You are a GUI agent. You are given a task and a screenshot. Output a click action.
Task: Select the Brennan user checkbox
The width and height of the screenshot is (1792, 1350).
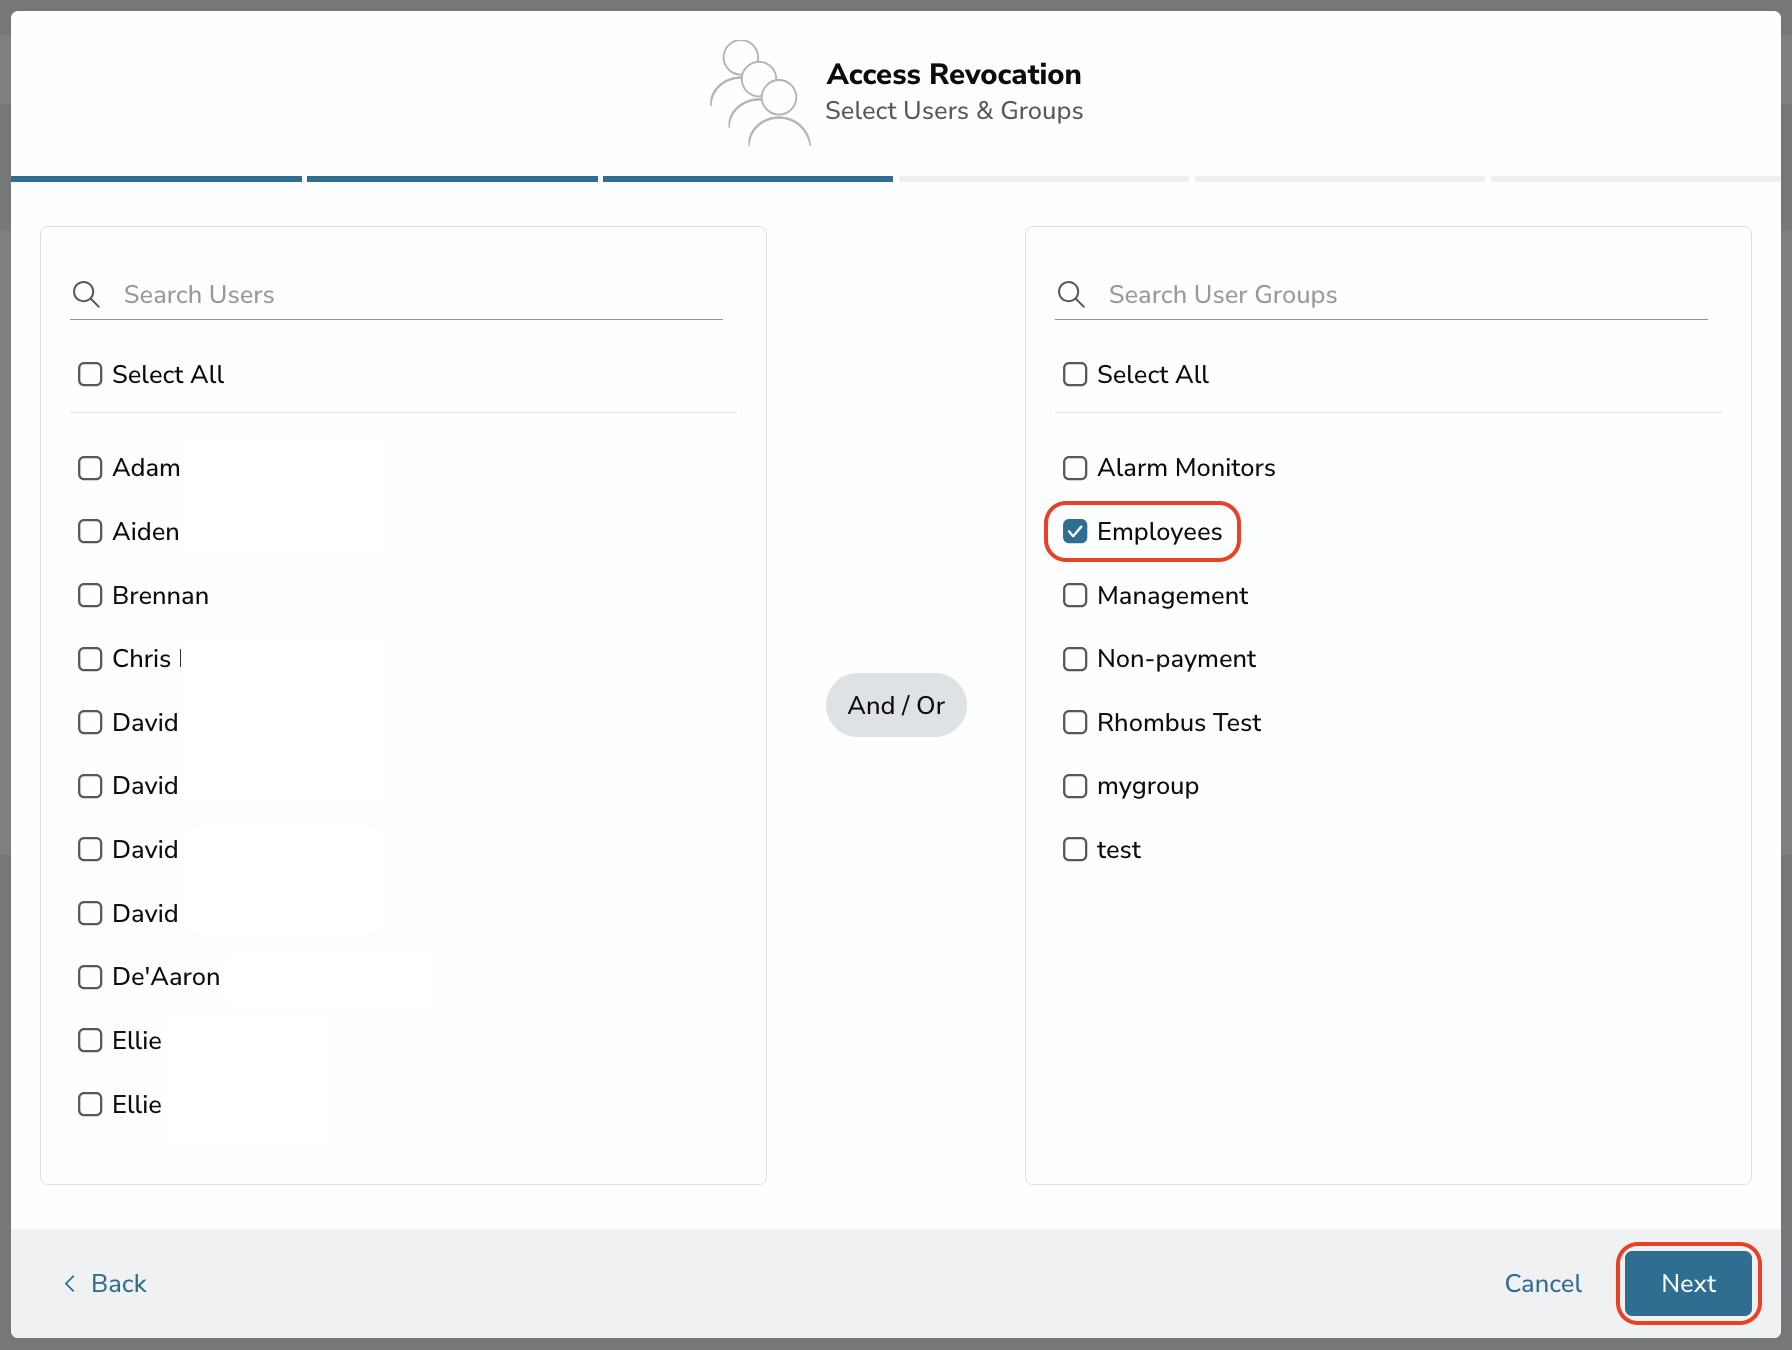(x=90, y=595)
